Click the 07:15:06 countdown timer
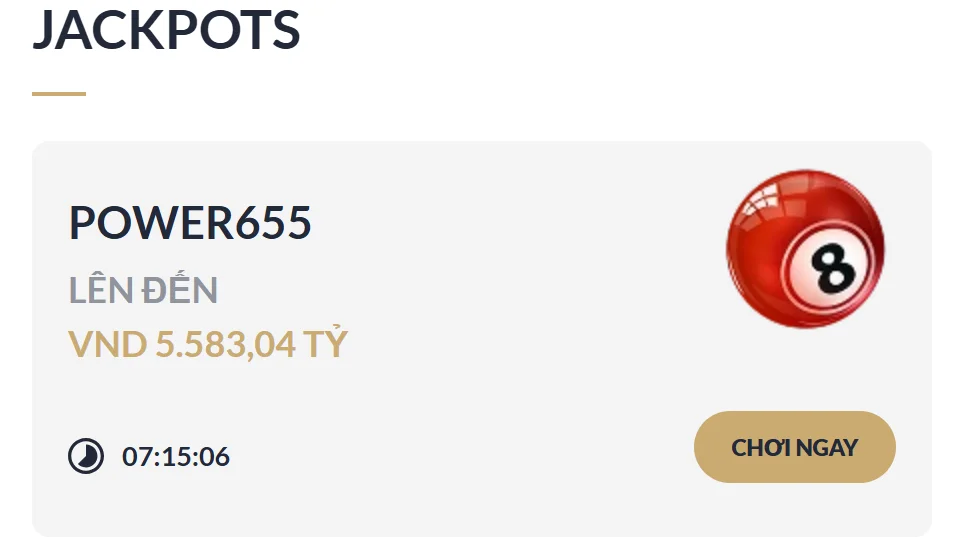 click(175, 457)
